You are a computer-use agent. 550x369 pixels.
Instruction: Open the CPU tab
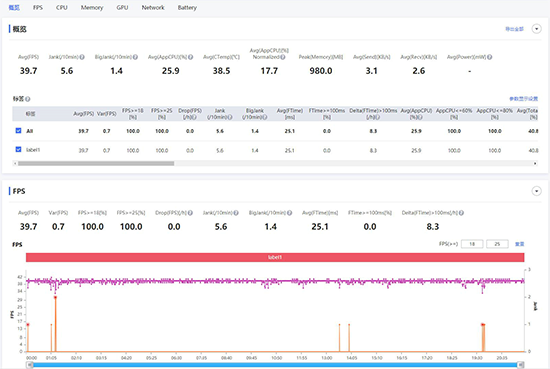tap(62, 7)
